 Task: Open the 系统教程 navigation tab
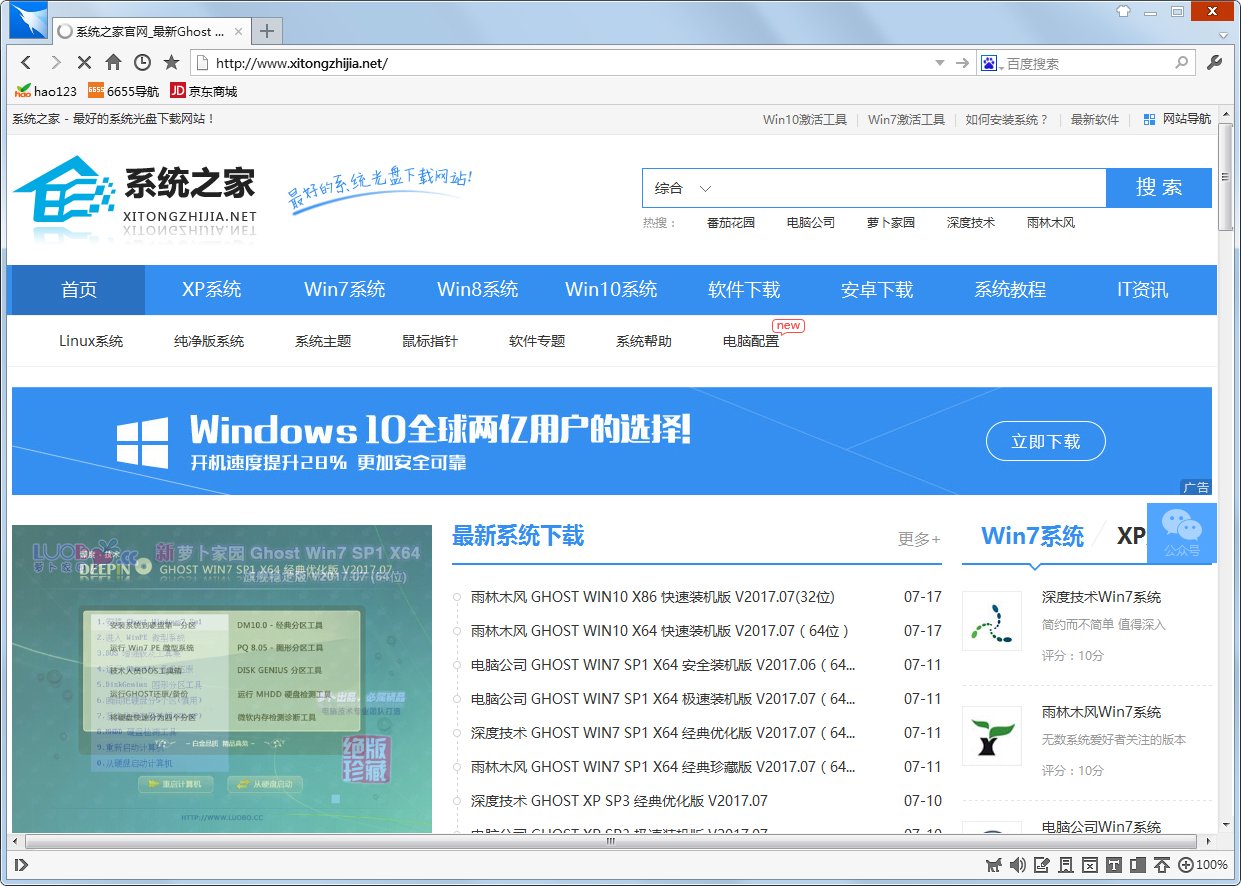click(x=1009, y=290)
